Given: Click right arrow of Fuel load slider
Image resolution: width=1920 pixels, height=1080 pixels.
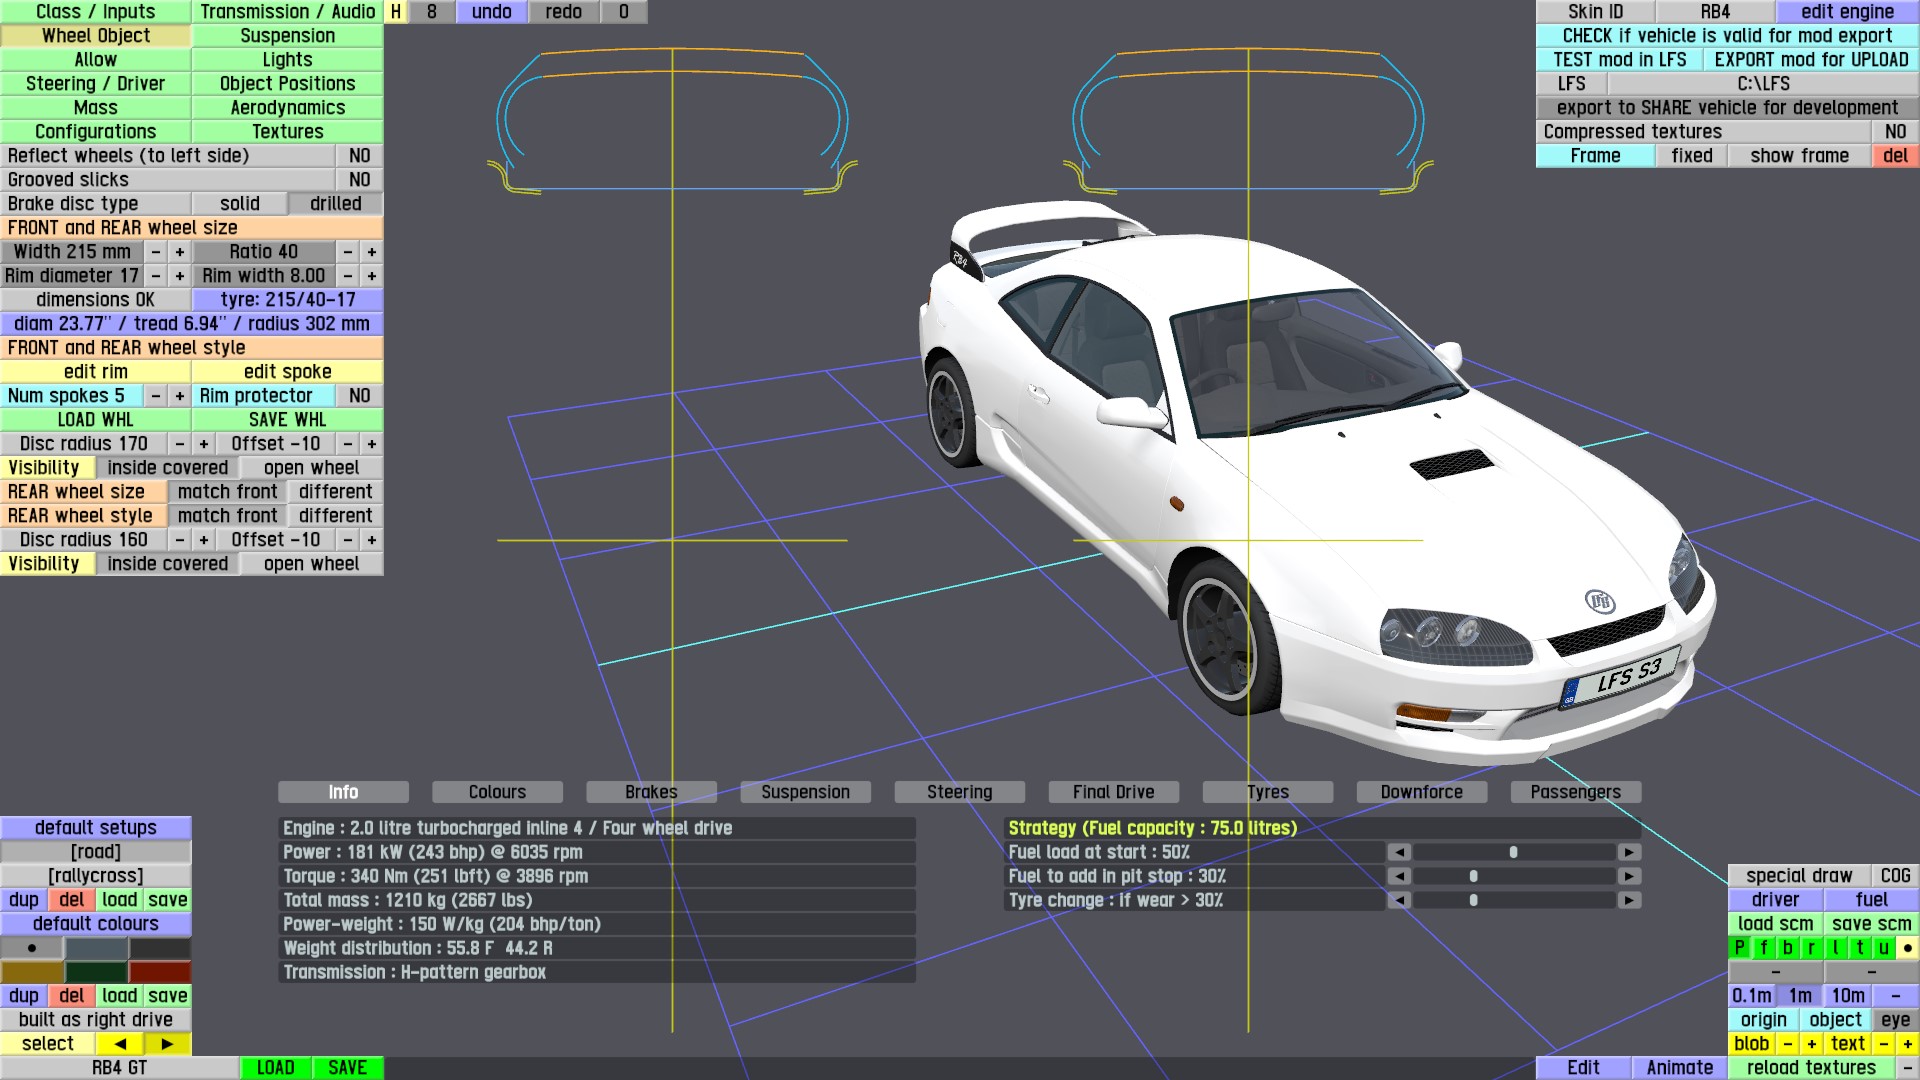Looking at the screenshot, I should [1629, 852].
